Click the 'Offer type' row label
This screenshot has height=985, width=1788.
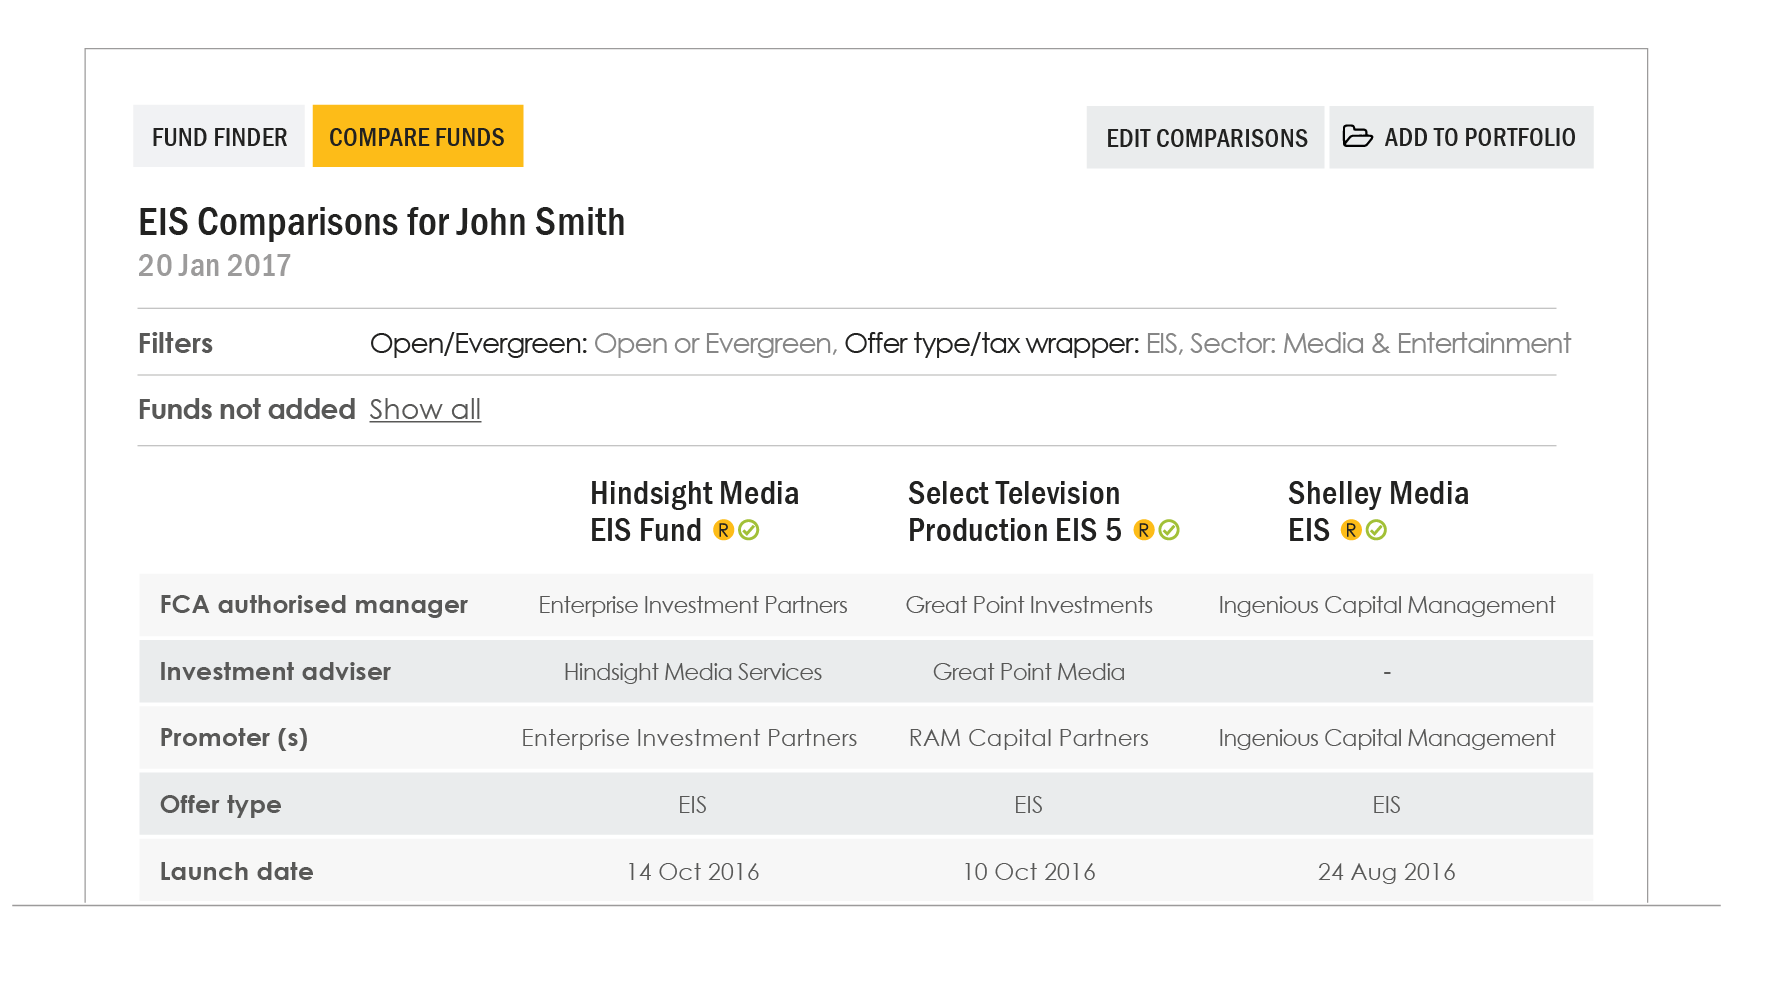pos(221,805)
